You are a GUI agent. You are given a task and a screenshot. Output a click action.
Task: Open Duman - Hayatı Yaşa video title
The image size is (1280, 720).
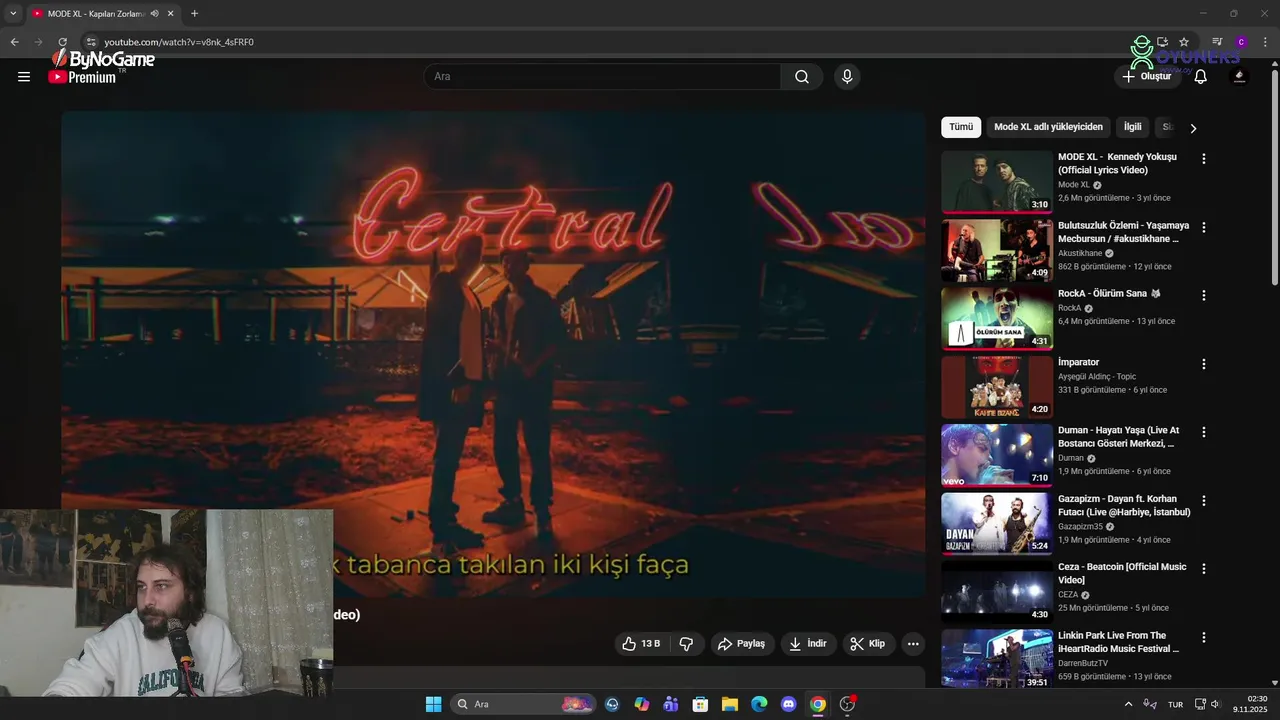1118,437
